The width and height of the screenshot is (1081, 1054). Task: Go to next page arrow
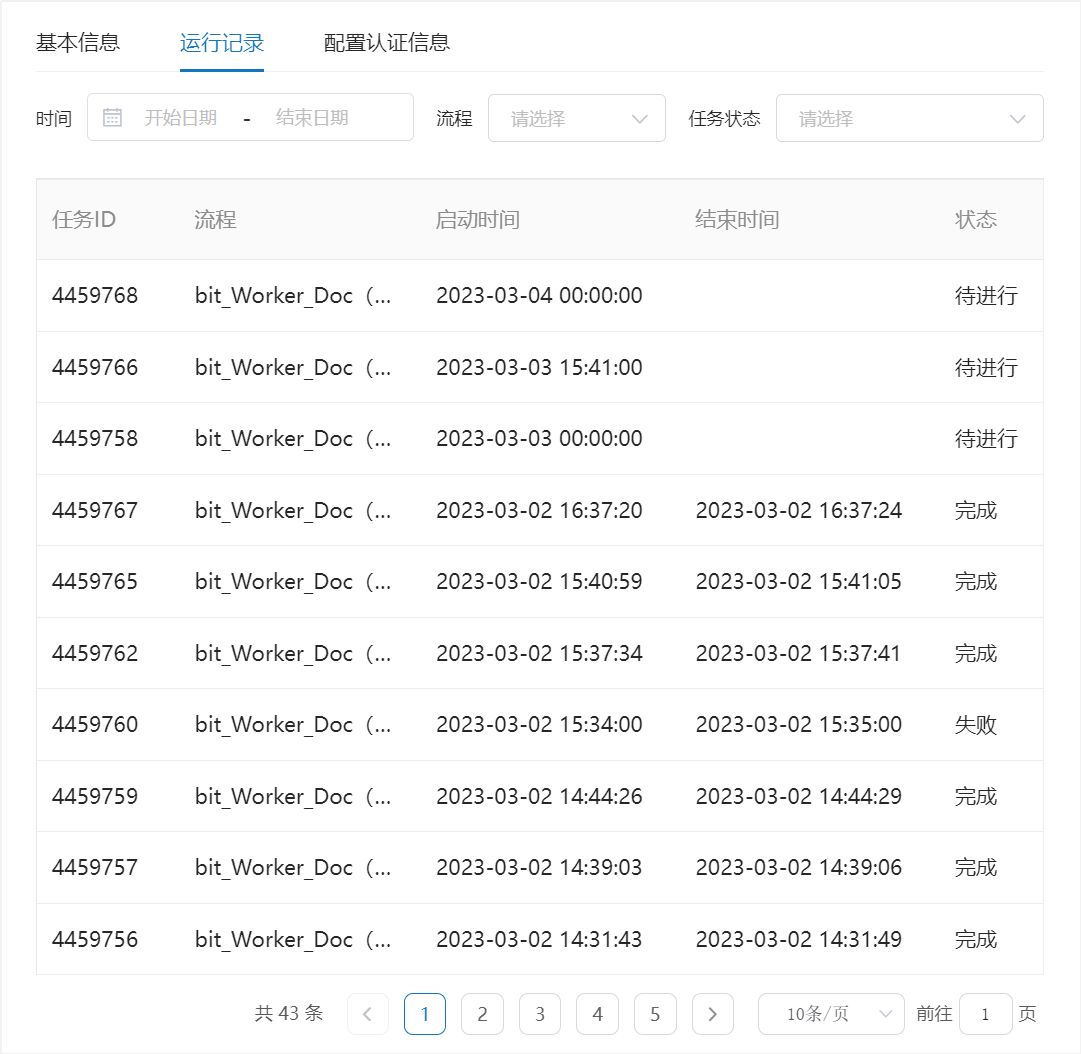[712, 1014]
